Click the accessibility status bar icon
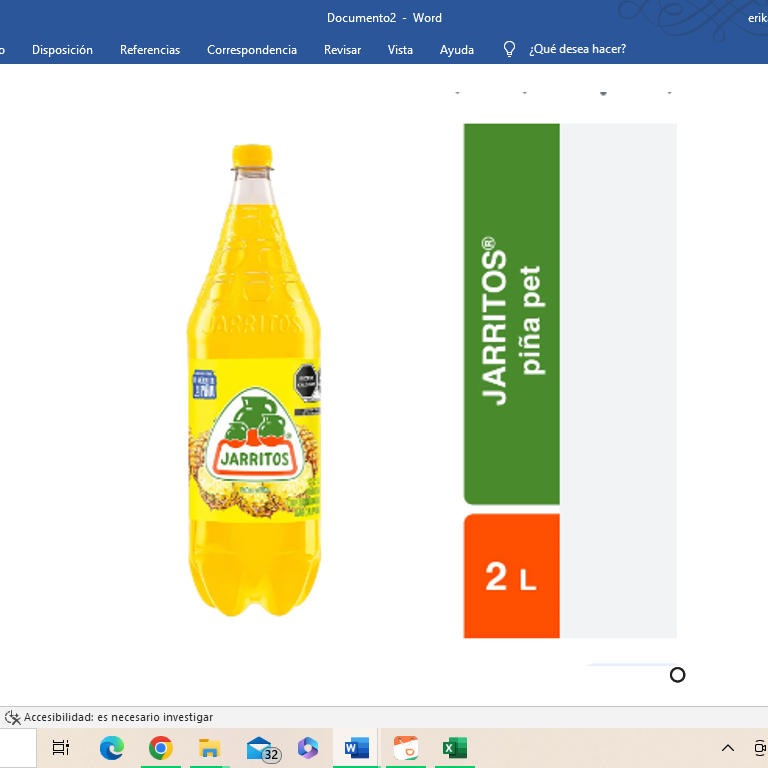 (x=12, y=718)
